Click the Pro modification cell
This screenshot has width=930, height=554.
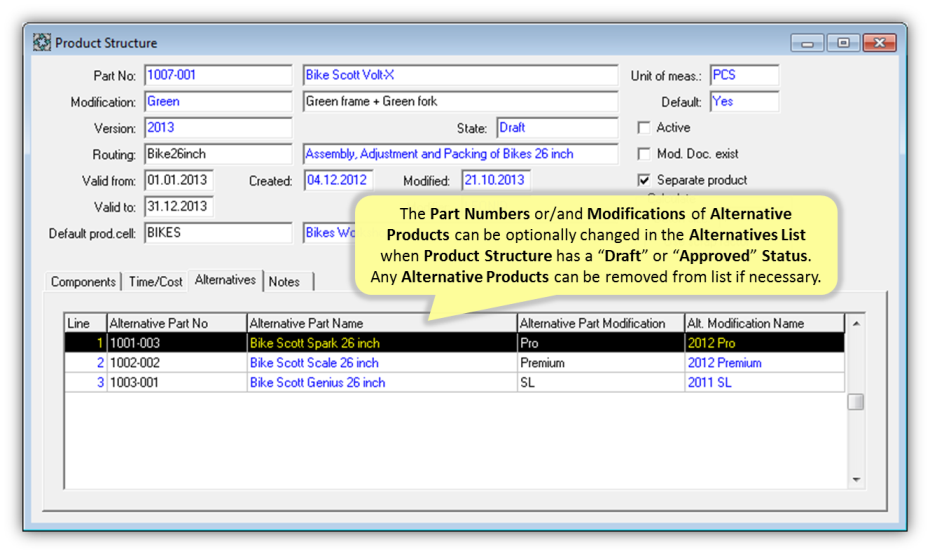pos(601,343)
